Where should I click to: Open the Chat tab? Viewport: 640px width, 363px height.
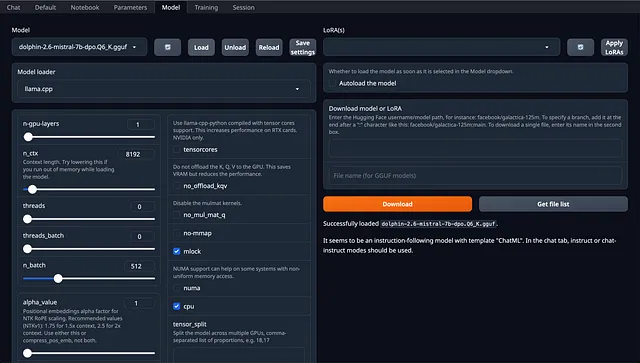coord(13,7)
